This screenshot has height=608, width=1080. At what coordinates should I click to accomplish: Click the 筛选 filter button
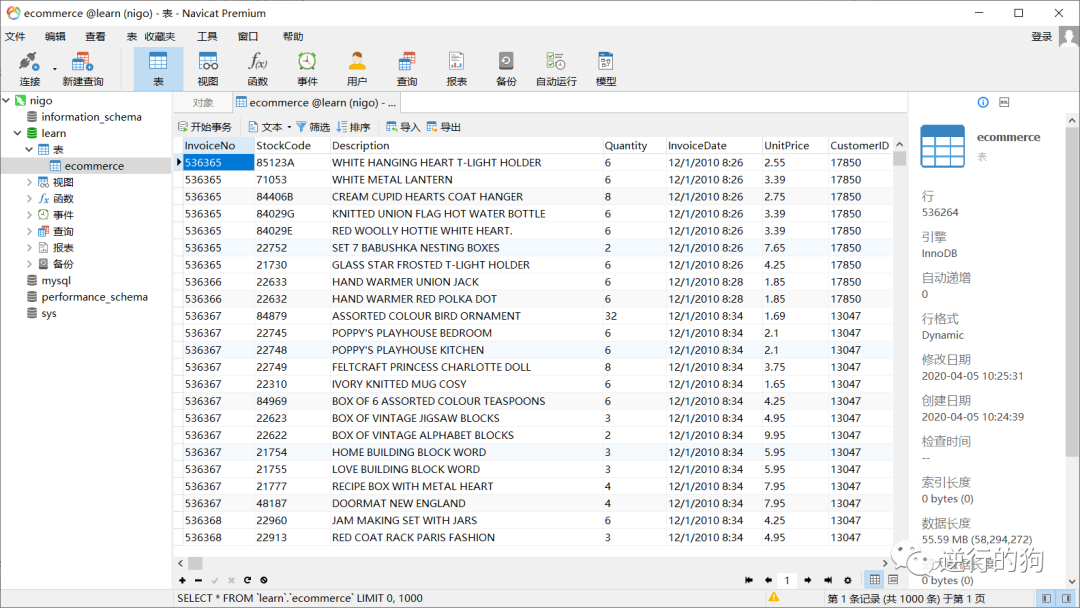pyautogui.click(x=313, y=127)
